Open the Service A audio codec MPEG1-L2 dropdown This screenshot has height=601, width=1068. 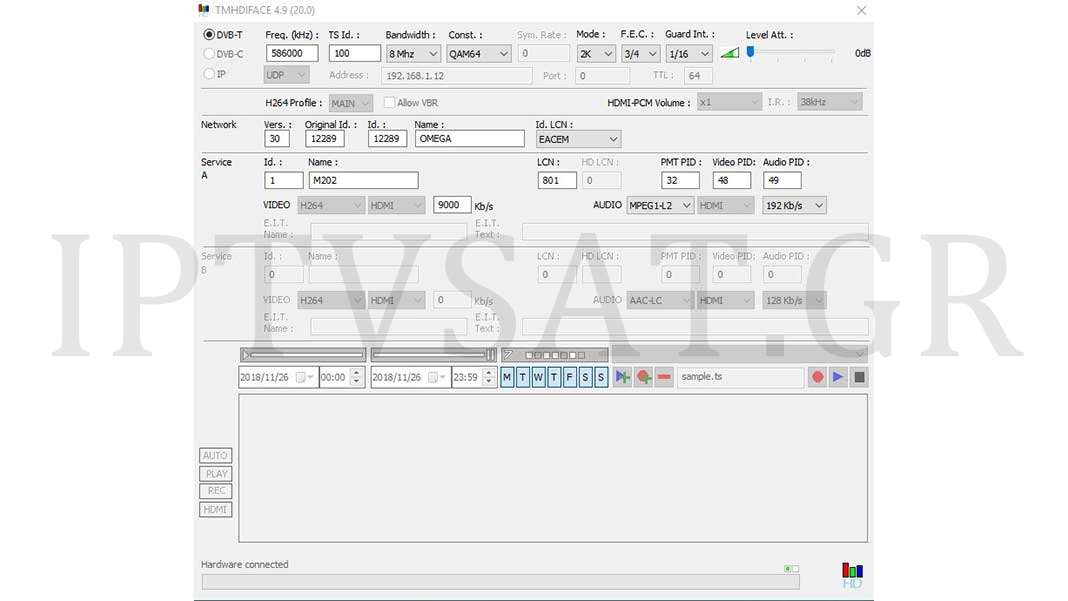pyautogui.click(x=659, y=205)
